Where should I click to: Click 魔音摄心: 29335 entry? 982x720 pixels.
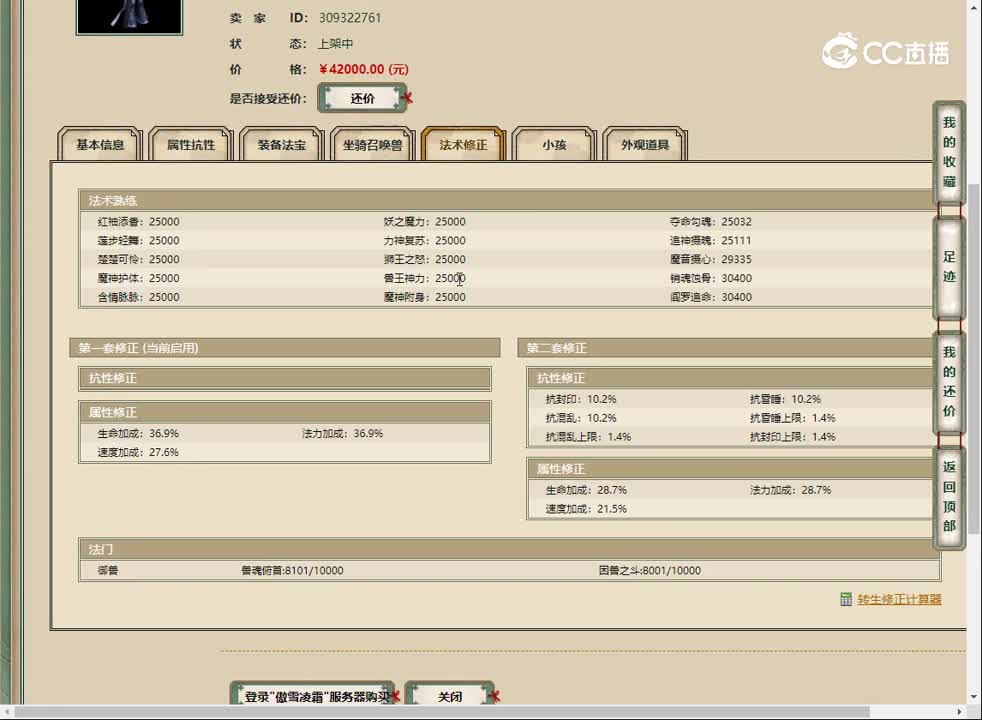point(711,259)
